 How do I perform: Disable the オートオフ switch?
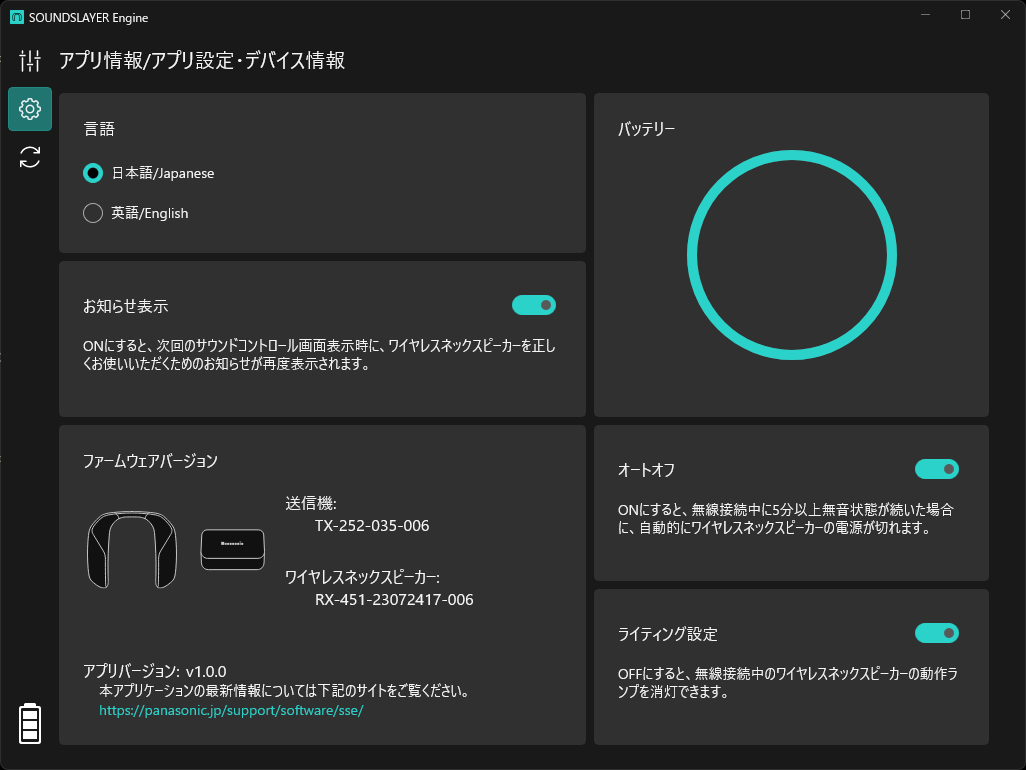point(937,469)
